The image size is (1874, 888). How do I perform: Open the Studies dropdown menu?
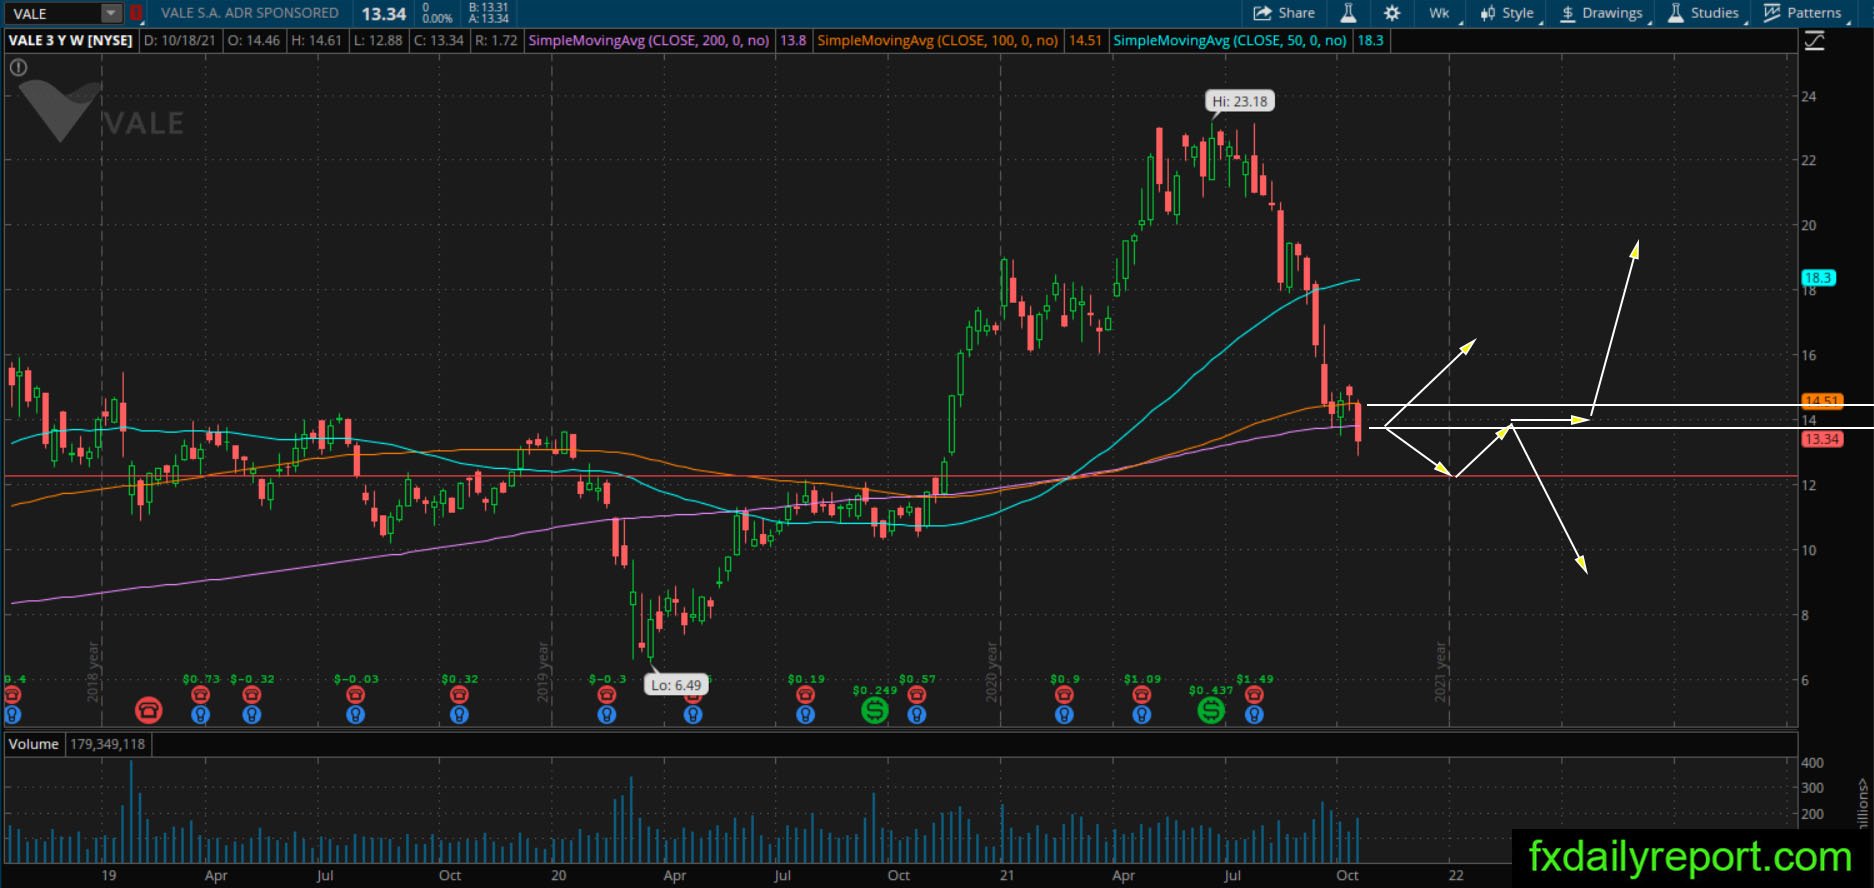[1704, 13]
